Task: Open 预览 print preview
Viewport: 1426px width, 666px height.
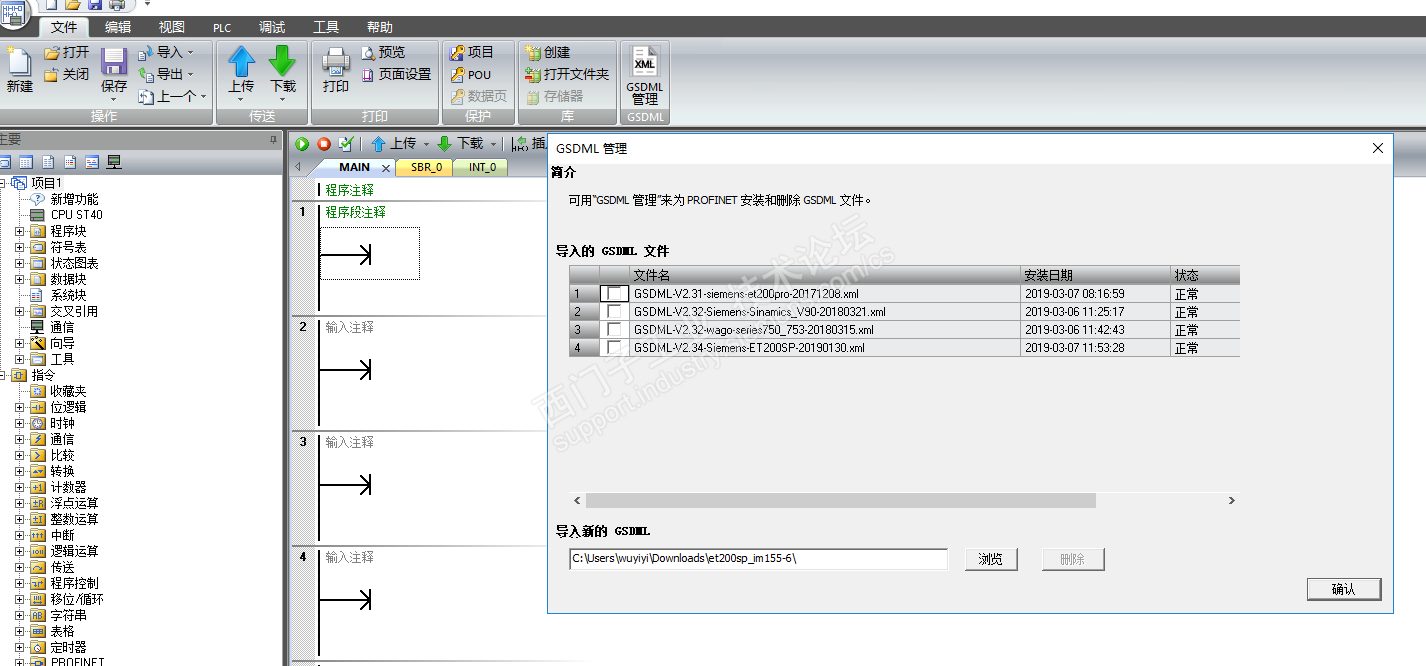Action: coord(383,52)
